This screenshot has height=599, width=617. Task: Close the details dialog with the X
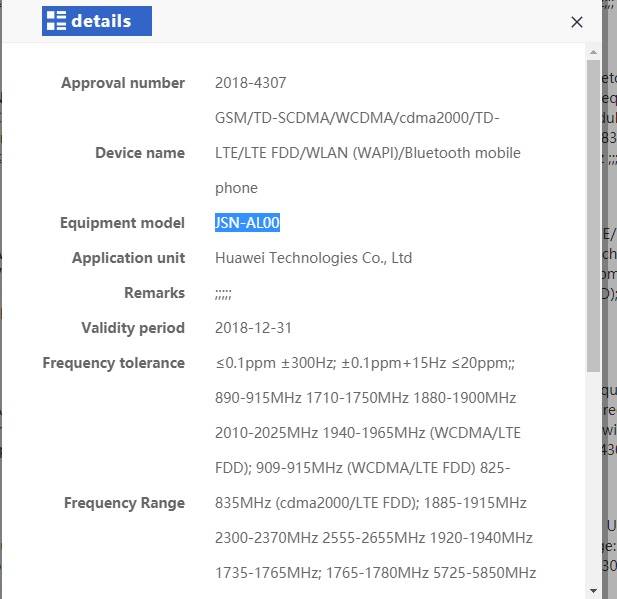(576, 22)
